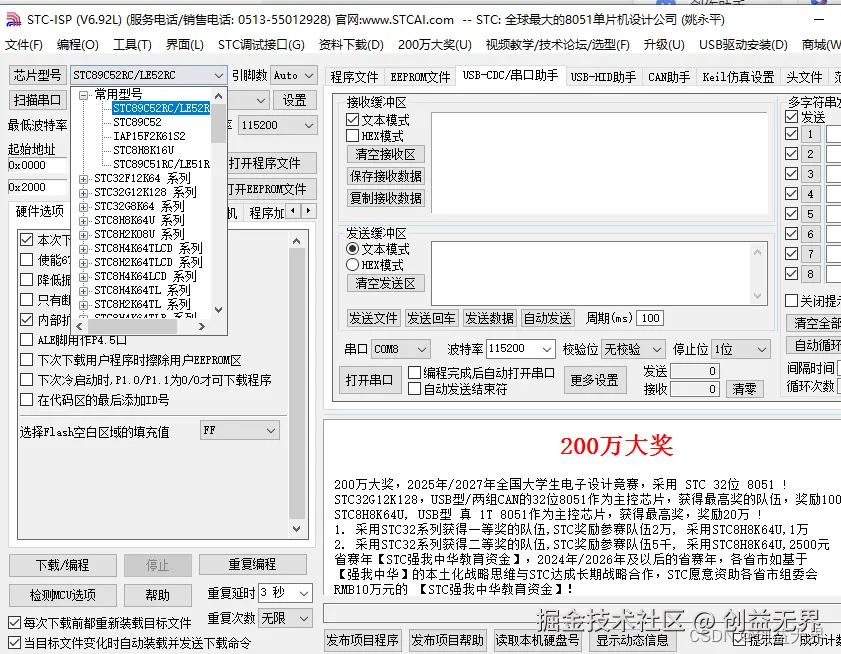Select IAP15F2K61S2 in the chip list
This screenshot has height=654, width=841.
click(149, 136)
